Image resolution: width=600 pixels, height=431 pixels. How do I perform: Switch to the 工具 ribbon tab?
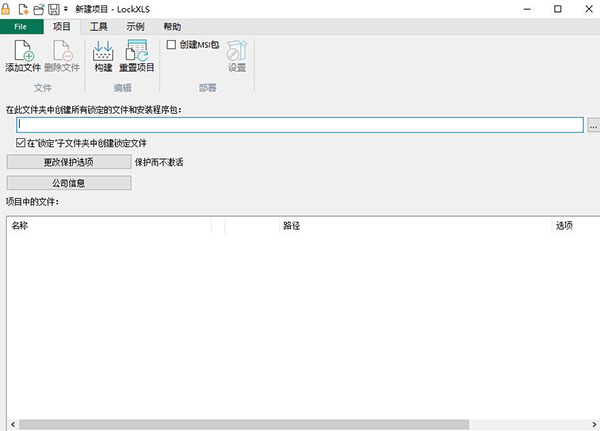[98, 26]
